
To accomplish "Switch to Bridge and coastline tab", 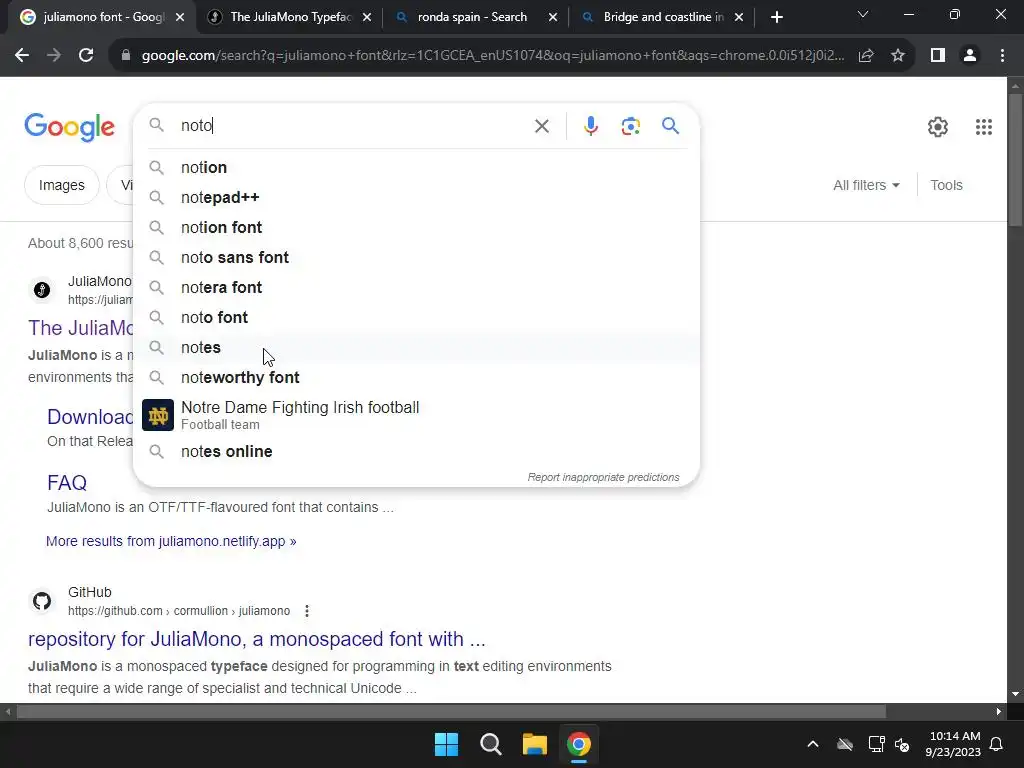I will [x=663, y=18].
